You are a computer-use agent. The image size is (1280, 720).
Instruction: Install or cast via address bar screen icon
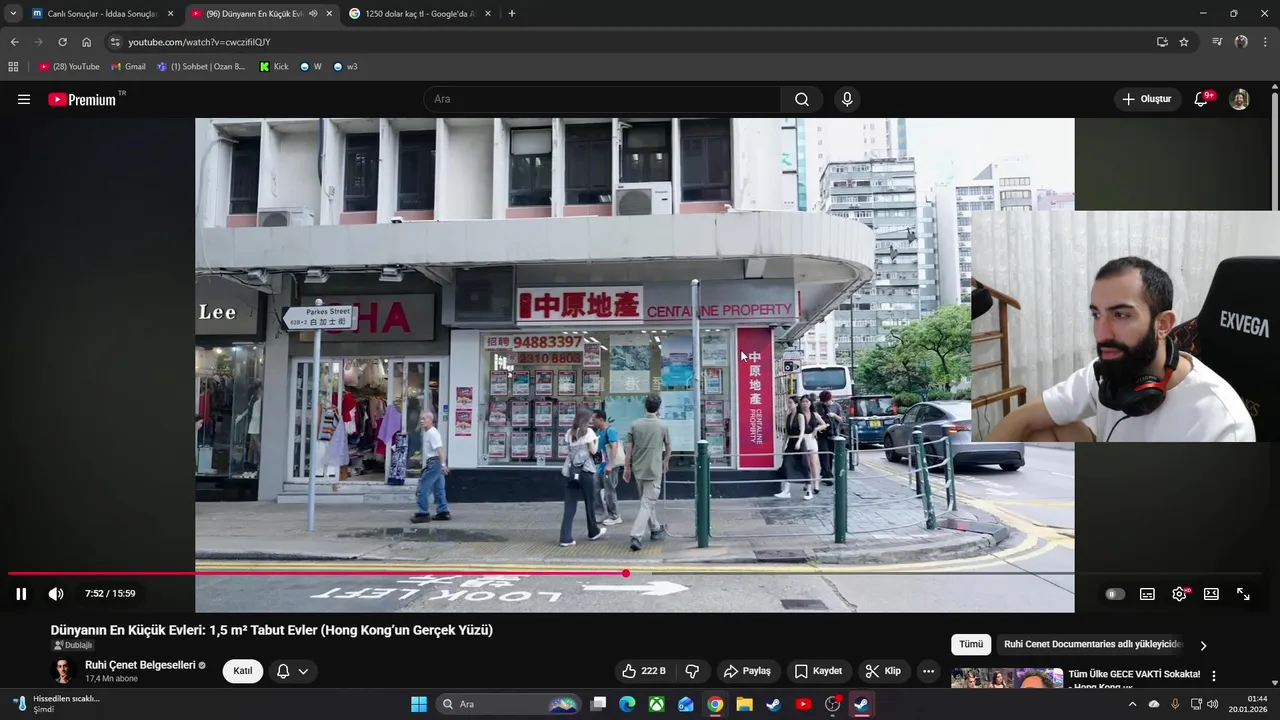(1162, 42)
